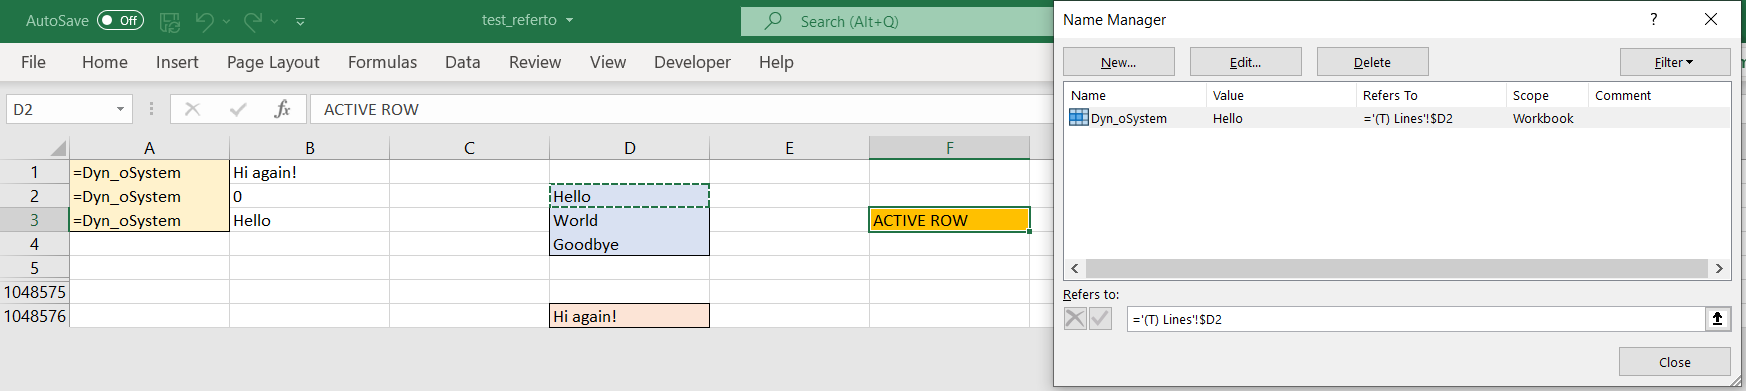1746x391 pixels.
Task: Open the View tab
Action: coord(608,62)
